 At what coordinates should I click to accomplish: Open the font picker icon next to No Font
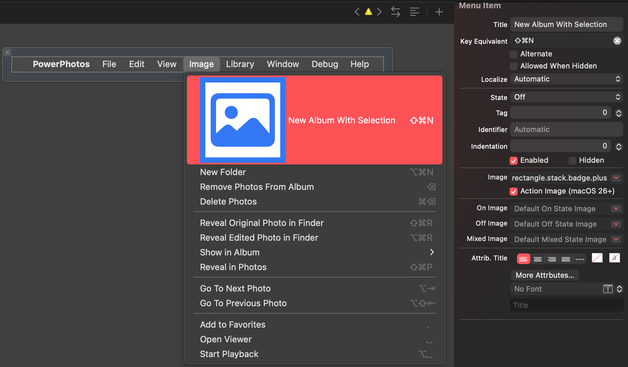[608, 289]
